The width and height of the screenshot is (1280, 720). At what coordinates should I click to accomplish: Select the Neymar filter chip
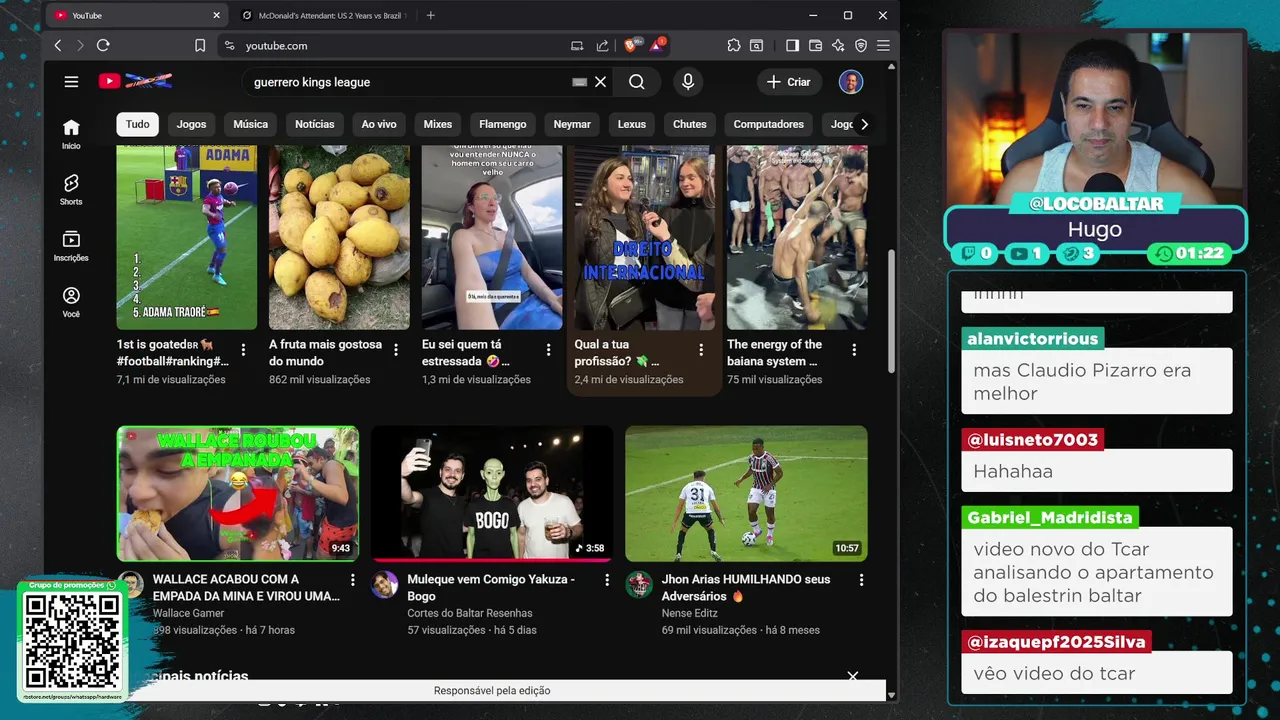572,124
